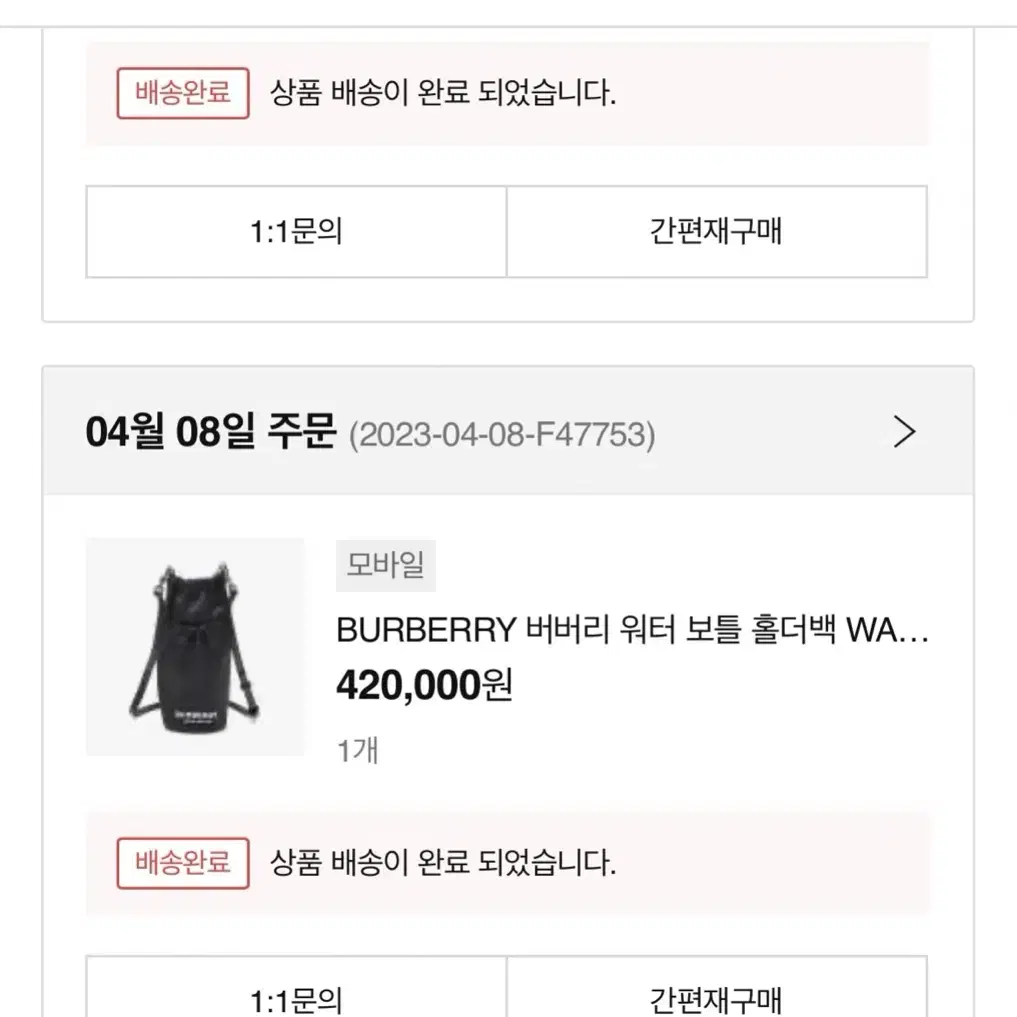Select 간편재구매 for the Burberry order

point(717,987)
